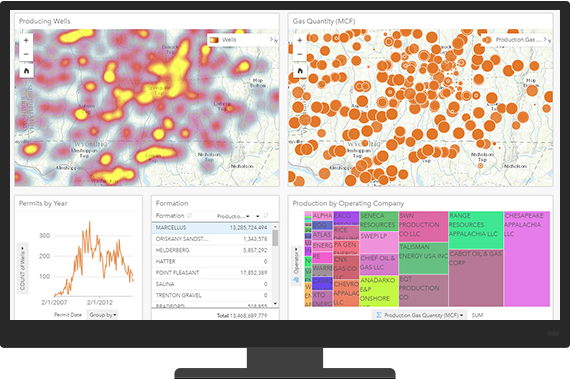The height and width of the screenshot is (379, 570).
Task: Sort the production value column using its arrows
Action: [x=266, y=216]
